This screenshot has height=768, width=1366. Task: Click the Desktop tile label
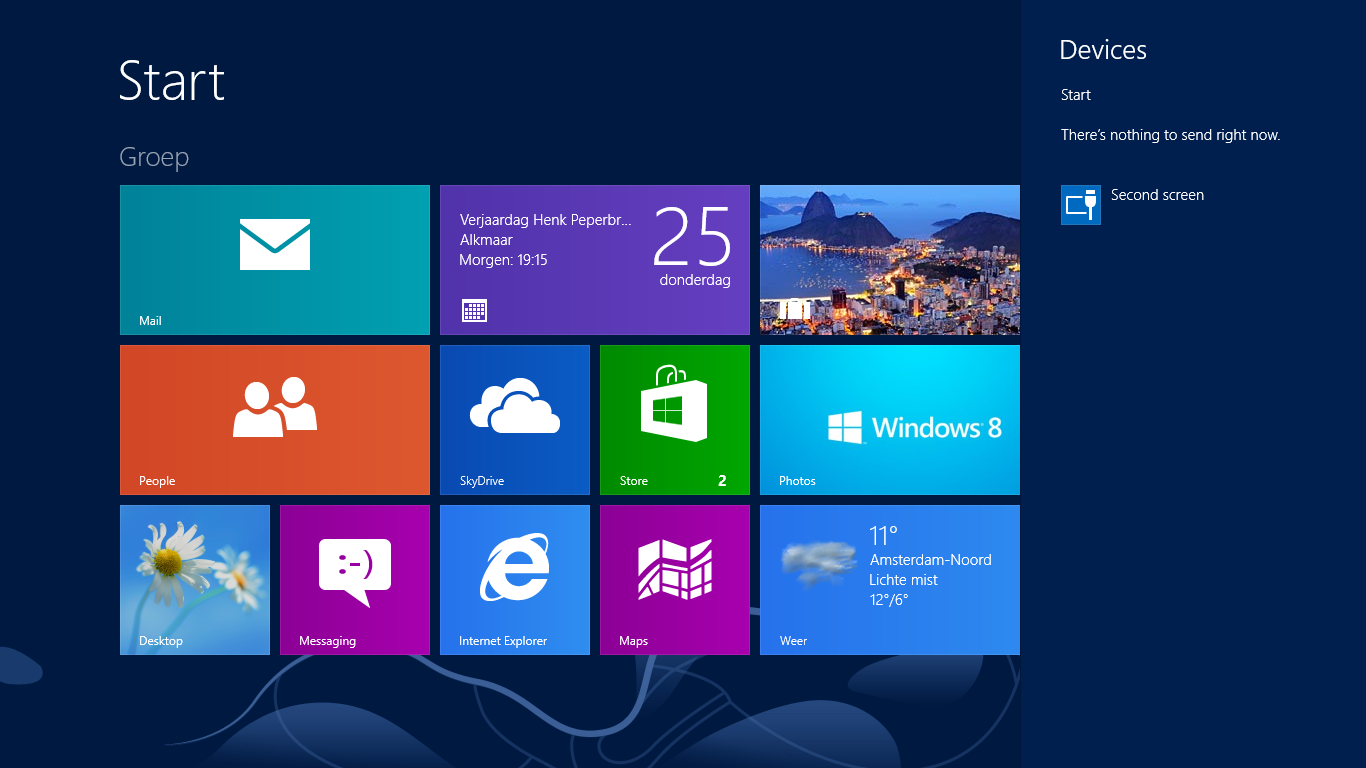[x=161, y=641]
